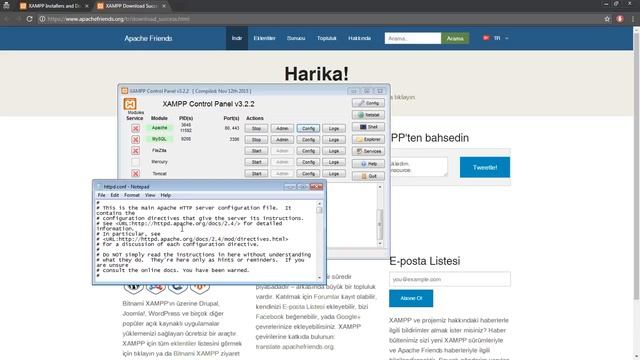This screenshot has height=360, width=640.
Task: Quit the XAMPP Control Panel
Action: click(368, 176)
